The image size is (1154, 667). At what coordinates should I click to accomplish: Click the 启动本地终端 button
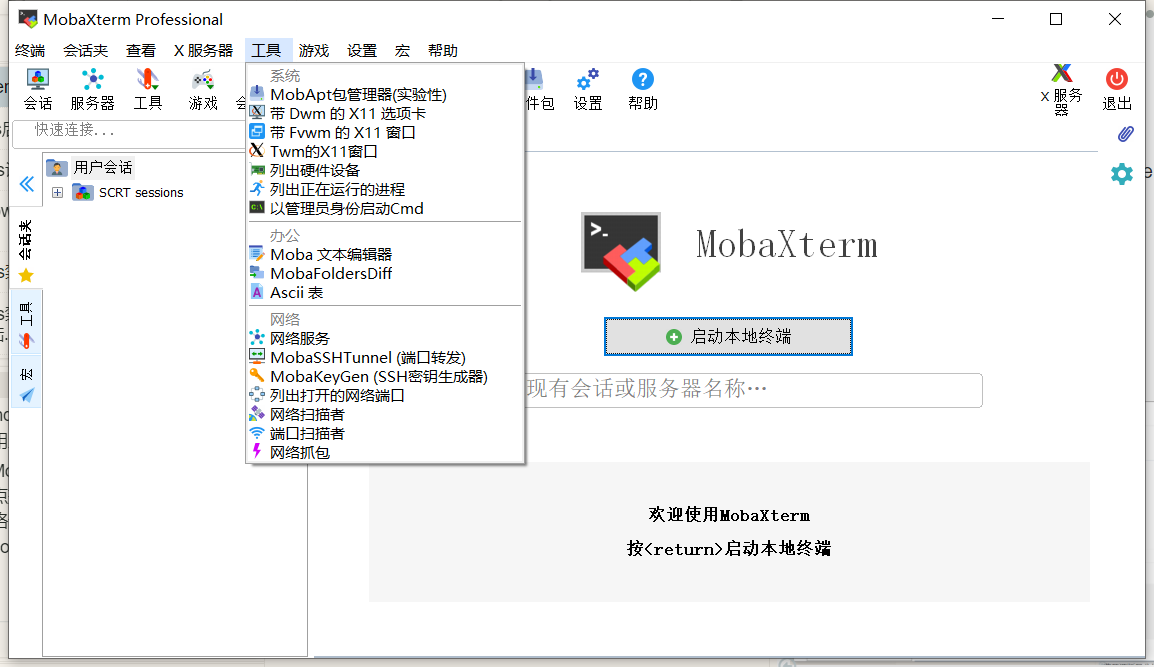[x=728, y=336]
